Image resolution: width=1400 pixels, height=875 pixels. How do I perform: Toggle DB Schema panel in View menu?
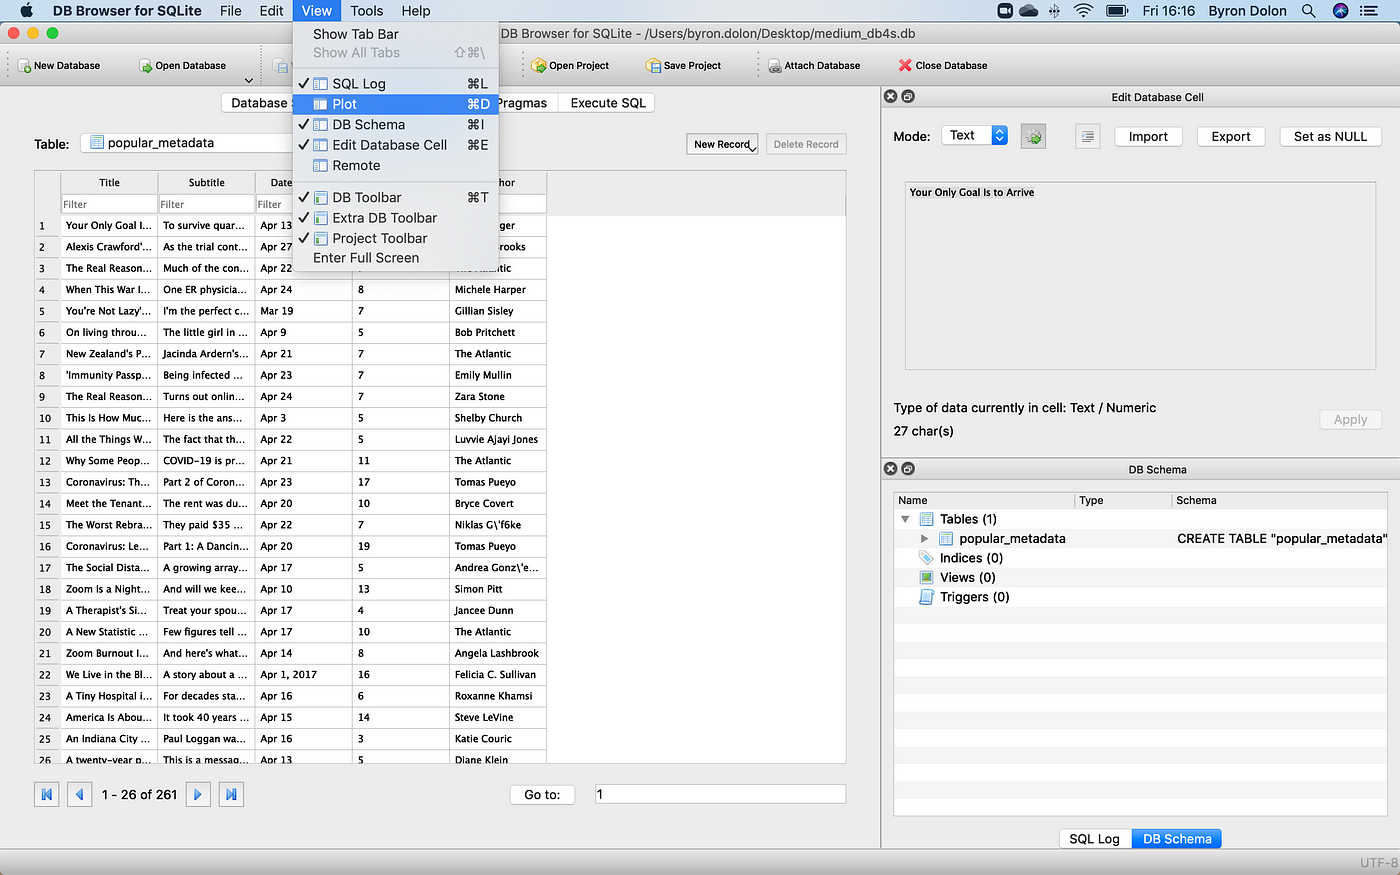coord(396,125)
